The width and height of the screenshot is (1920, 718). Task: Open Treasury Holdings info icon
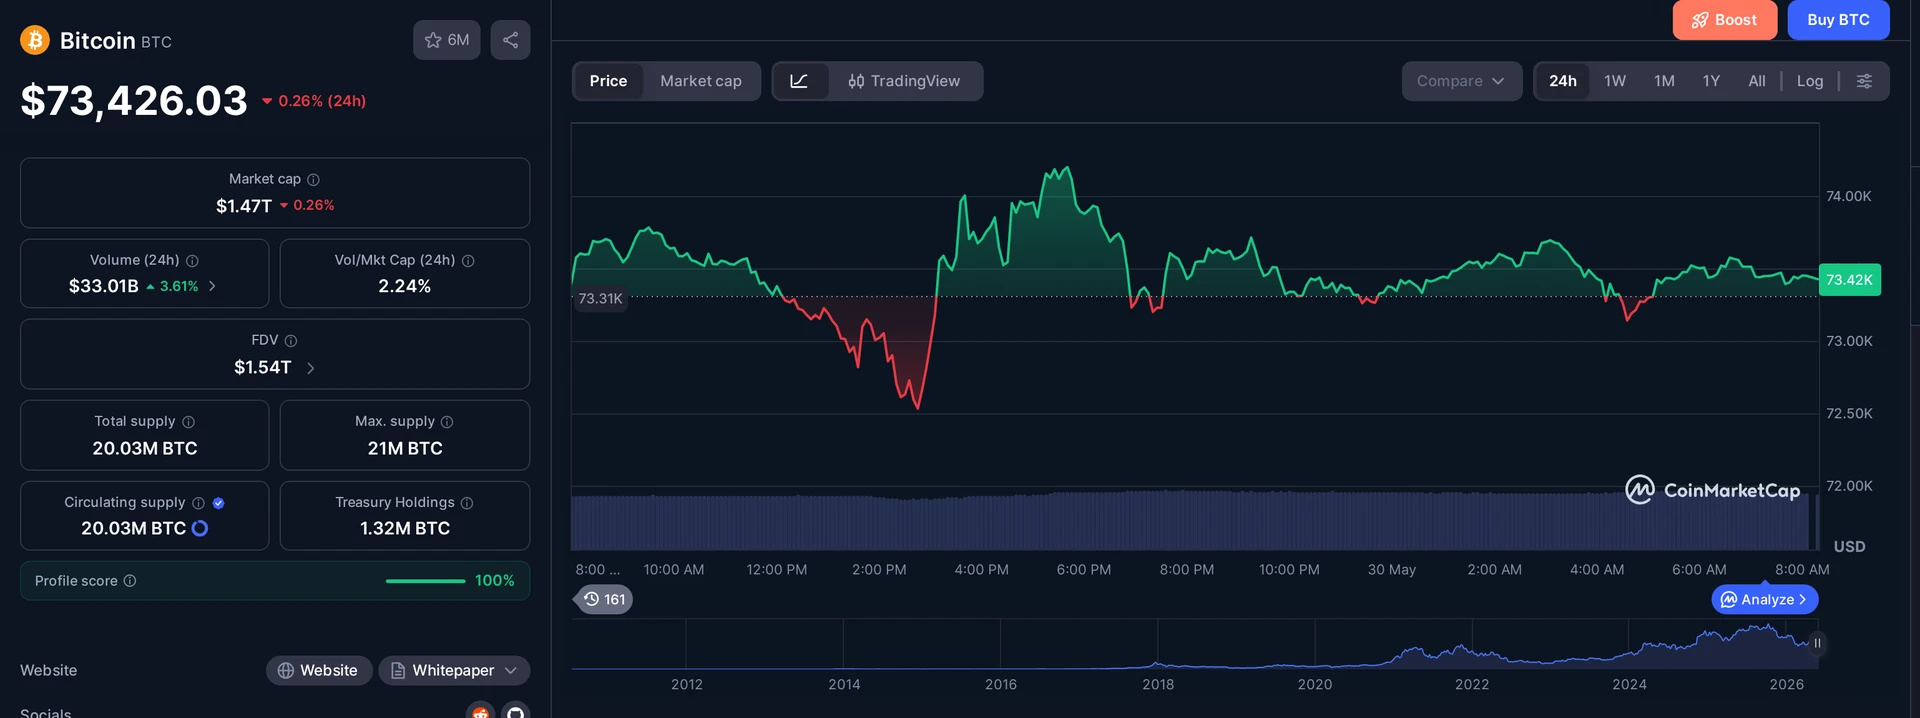[x=467, y=503]
